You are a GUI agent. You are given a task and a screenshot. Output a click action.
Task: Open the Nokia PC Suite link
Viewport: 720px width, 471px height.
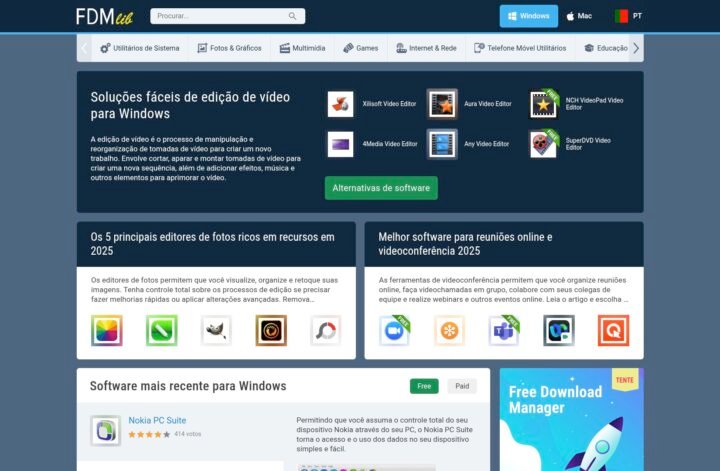[157, 420]
